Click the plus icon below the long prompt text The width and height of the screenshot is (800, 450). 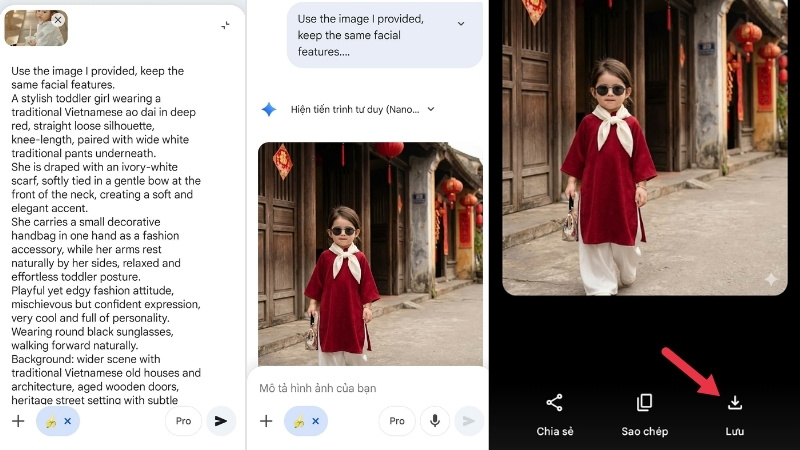17,421
